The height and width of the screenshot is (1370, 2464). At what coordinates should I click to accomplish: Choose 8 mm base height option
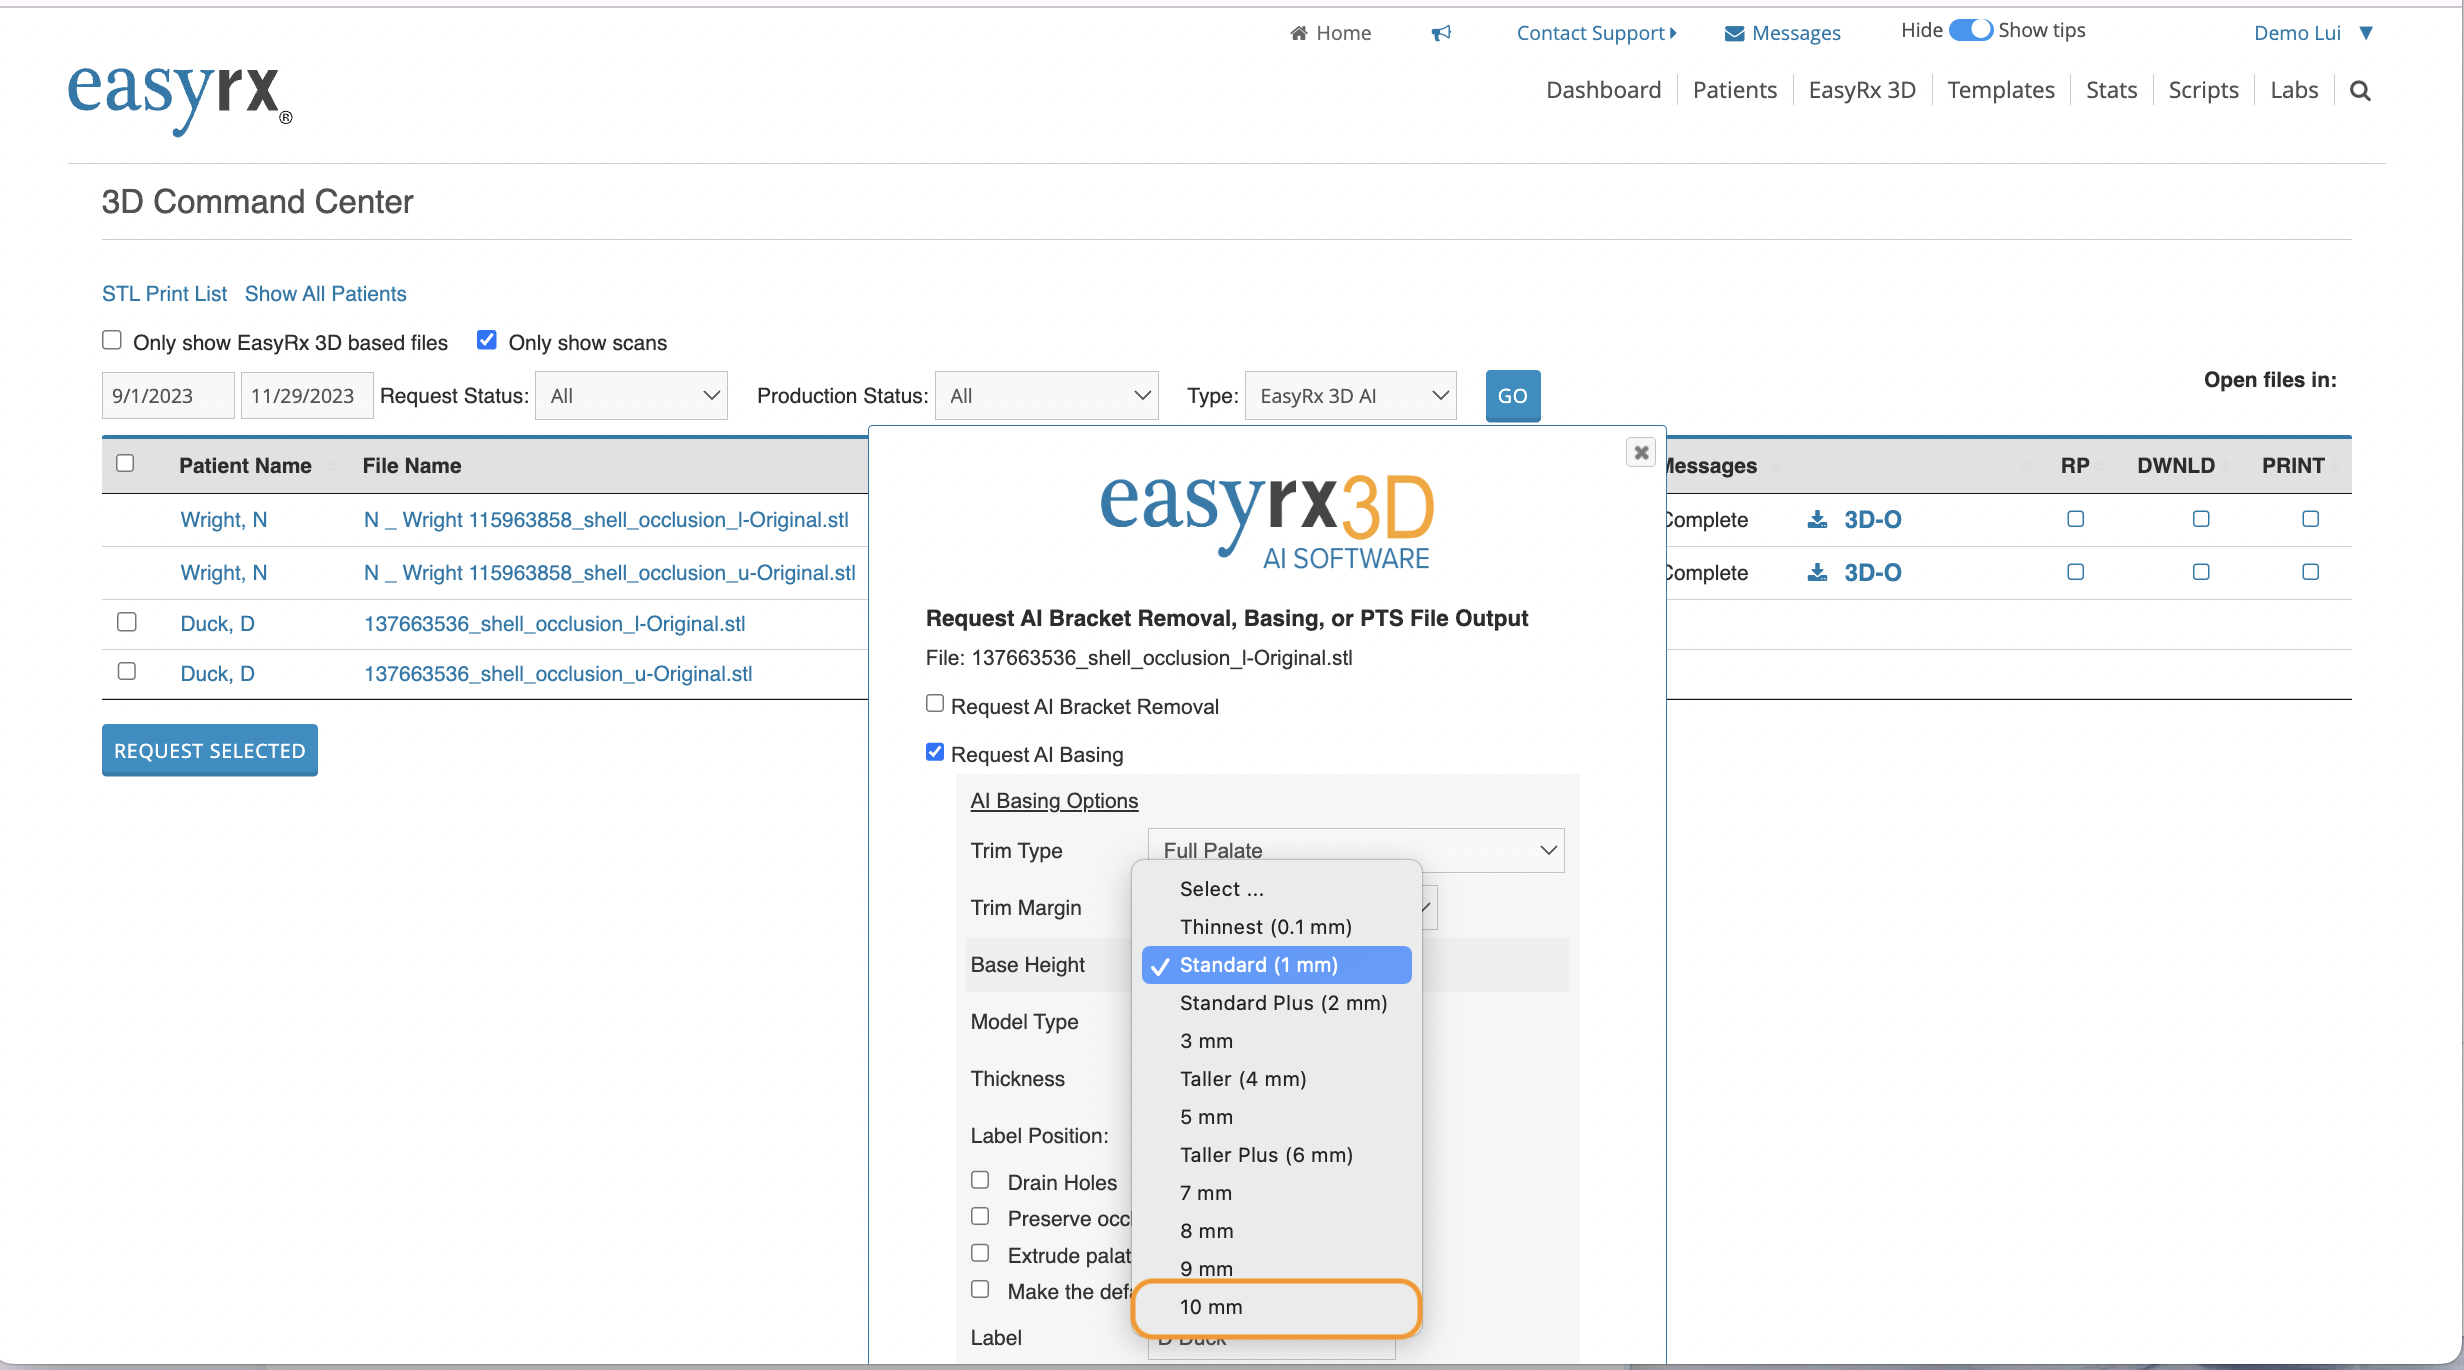pos(1277,1231)
